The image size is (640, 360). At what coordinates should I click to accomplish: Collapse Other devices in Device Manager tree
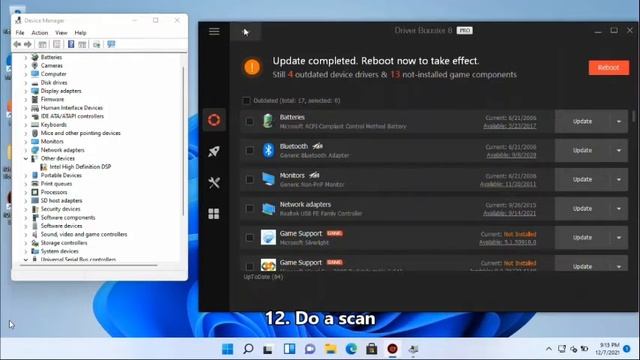click(x=26, y=158)
